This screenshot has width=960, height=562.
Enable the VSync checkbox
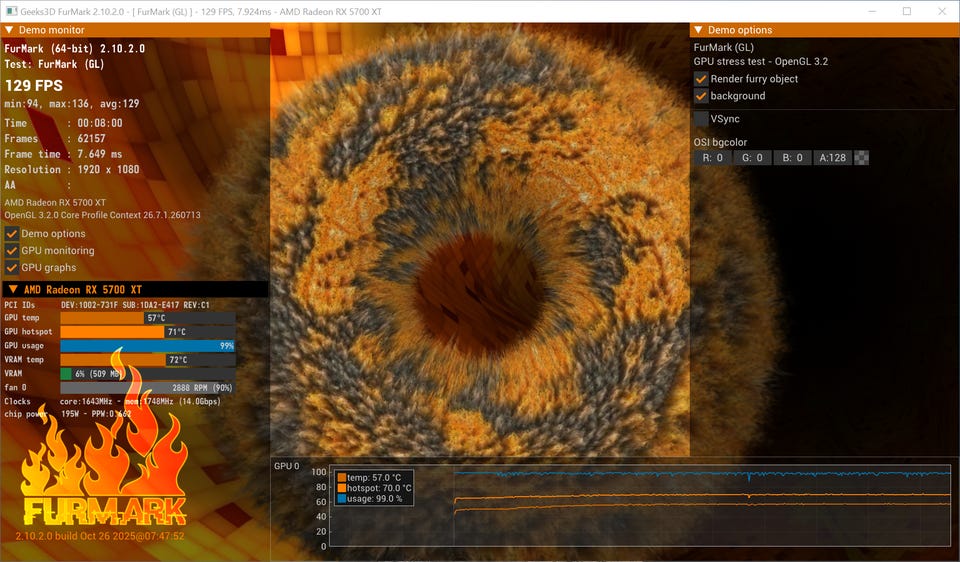click(701, 119)
